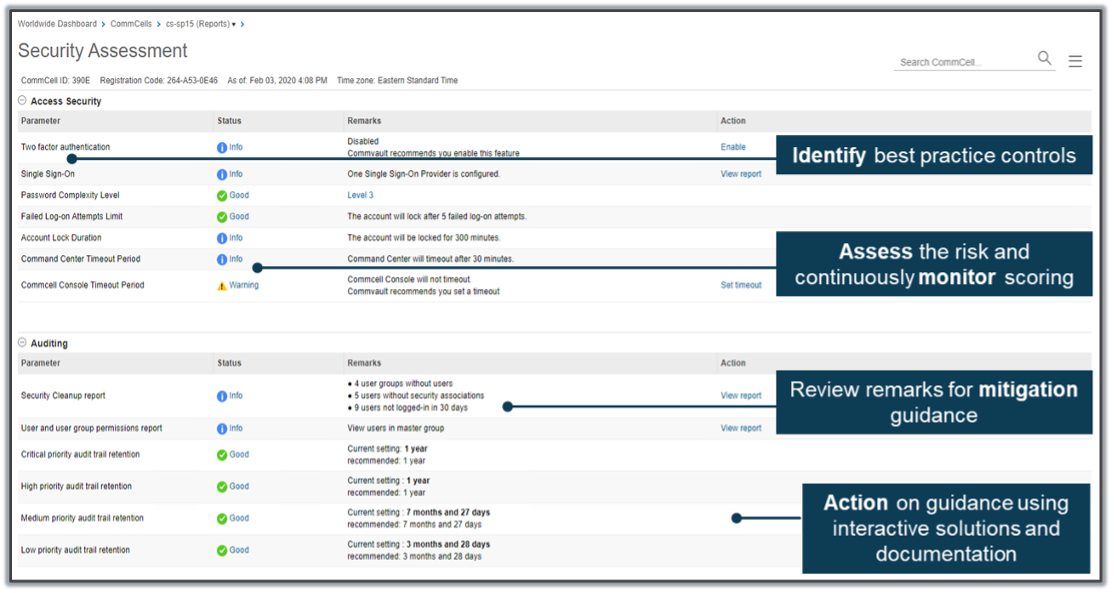Open View report for Single Sign-On
Screen dimensions: 1114x593
(740, 174)
